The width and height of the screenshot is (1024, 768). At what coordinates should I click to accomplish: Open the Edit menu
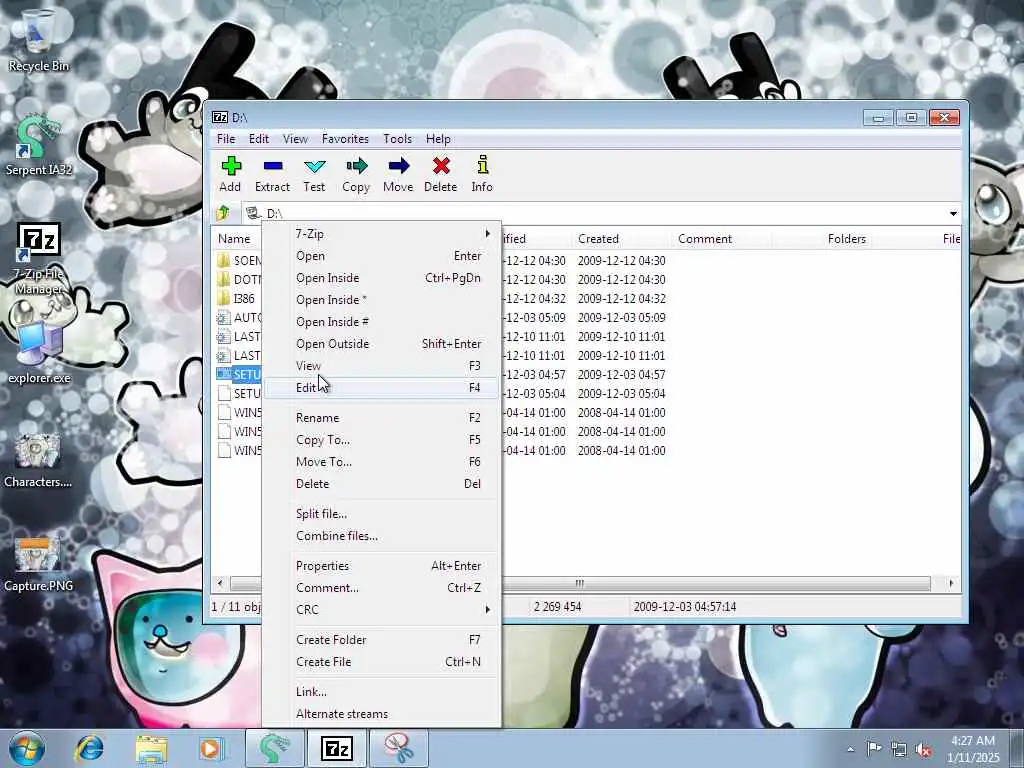click(x=259, y=138)
